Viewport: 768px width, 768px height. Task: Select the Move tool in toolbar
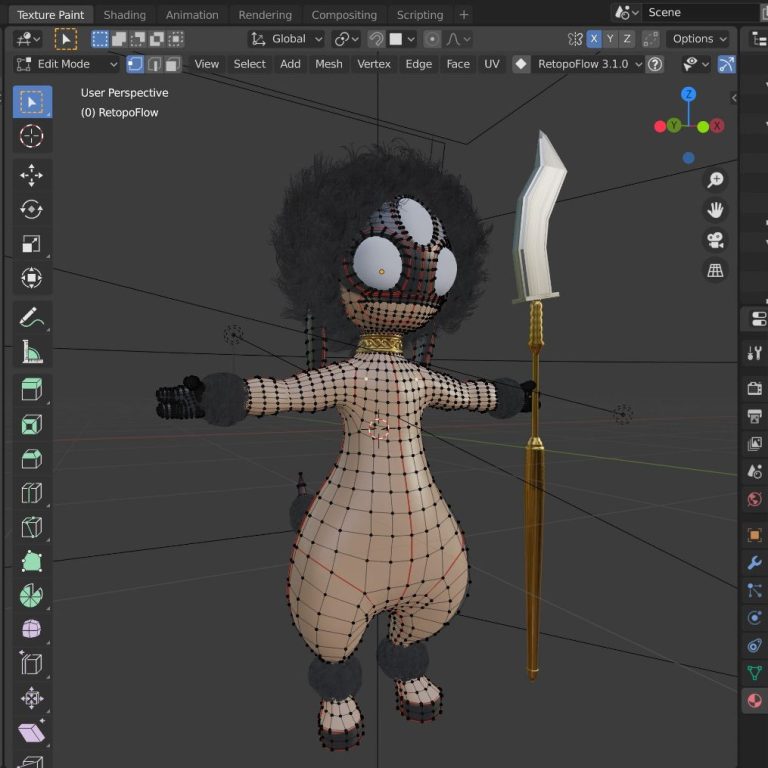point(32,175)
